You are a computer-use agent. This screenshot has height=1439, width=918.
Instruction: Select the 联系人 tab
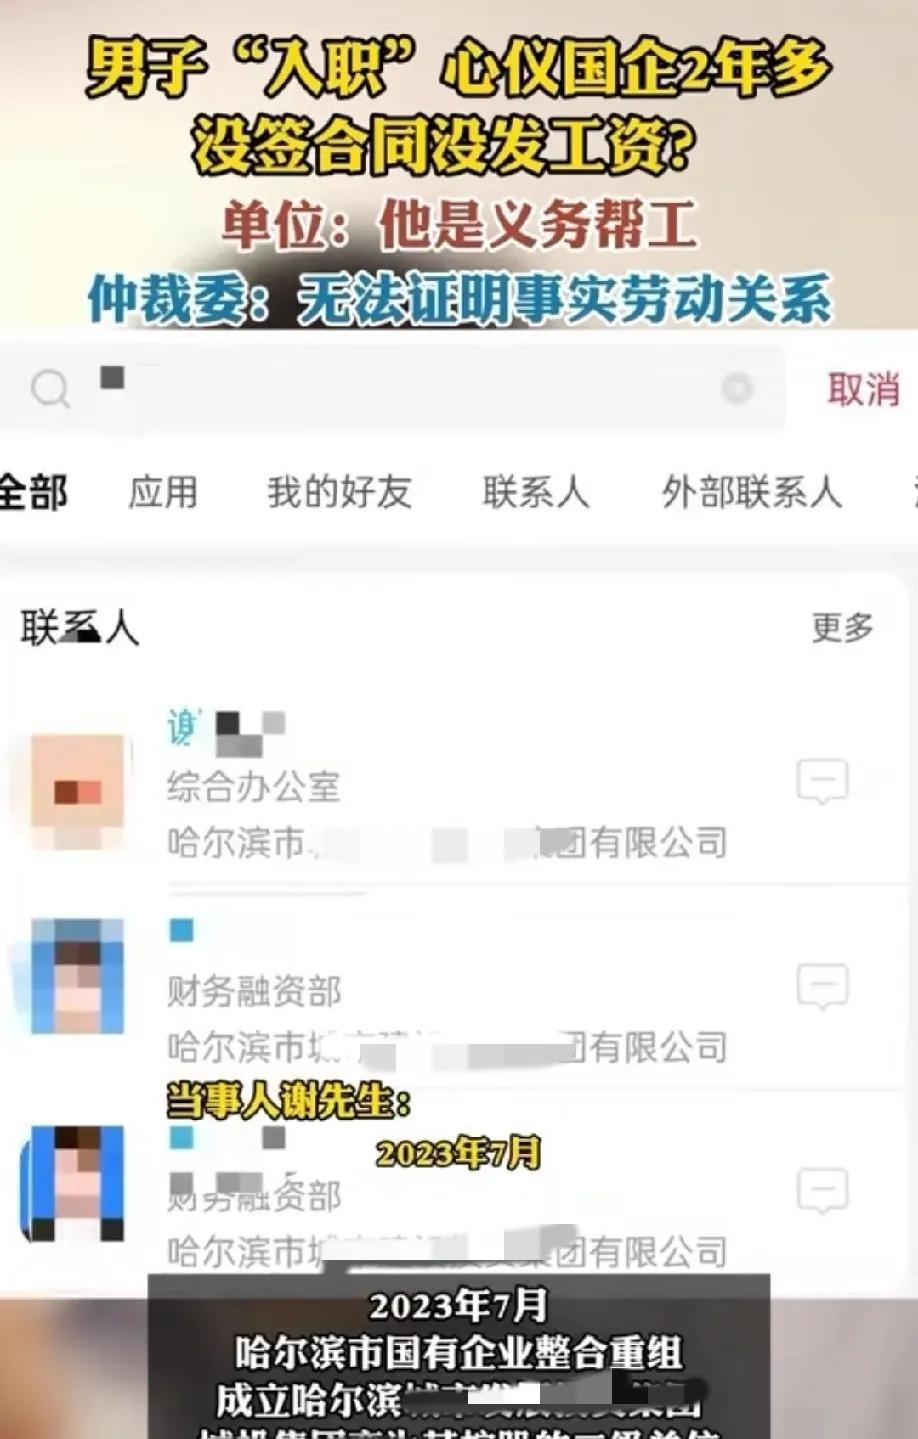(x=535, y=491)
